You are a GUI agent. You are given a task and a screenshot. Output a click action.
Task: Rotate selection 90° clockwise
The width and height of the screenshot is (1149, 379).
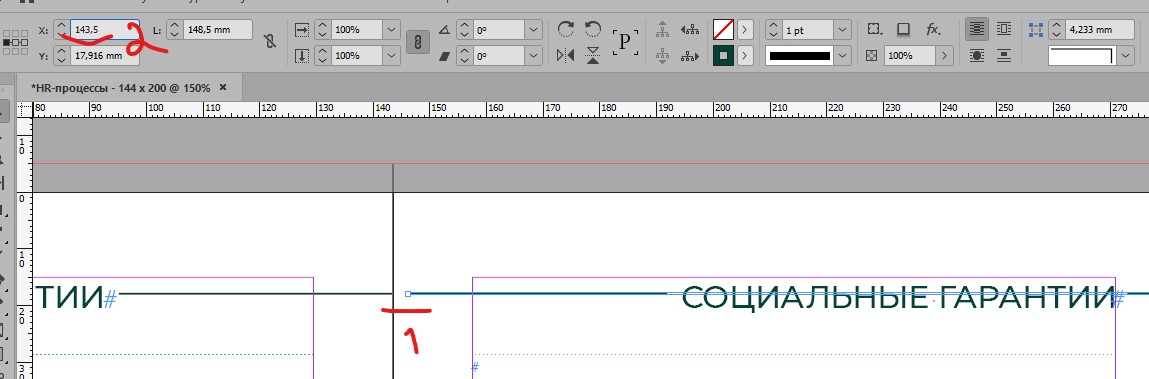565,29
